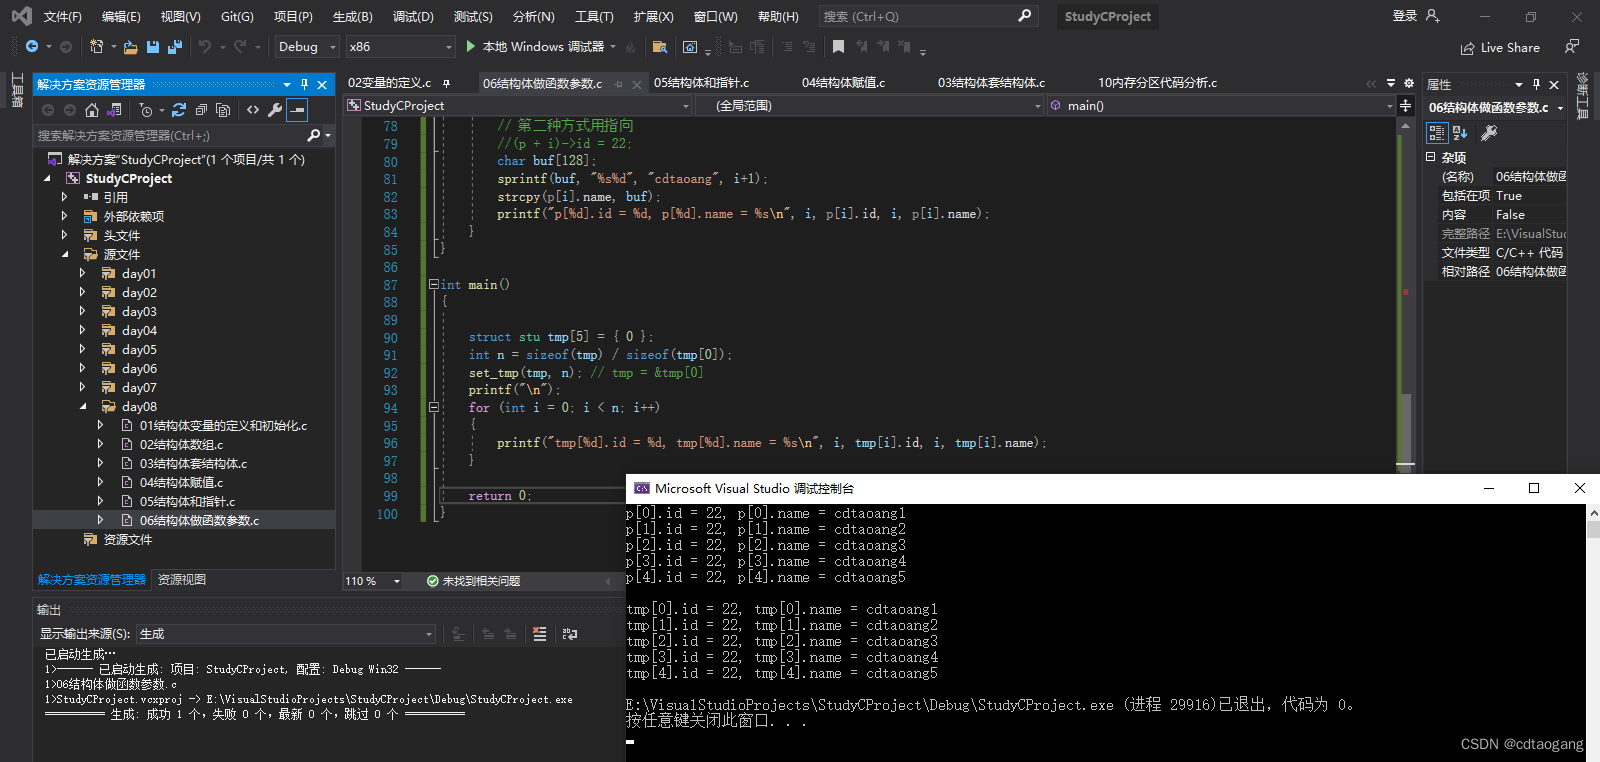Switch to the 05结构体和指针.c tab
This screenshot has width=1600, height=762.
click(701, 83)
